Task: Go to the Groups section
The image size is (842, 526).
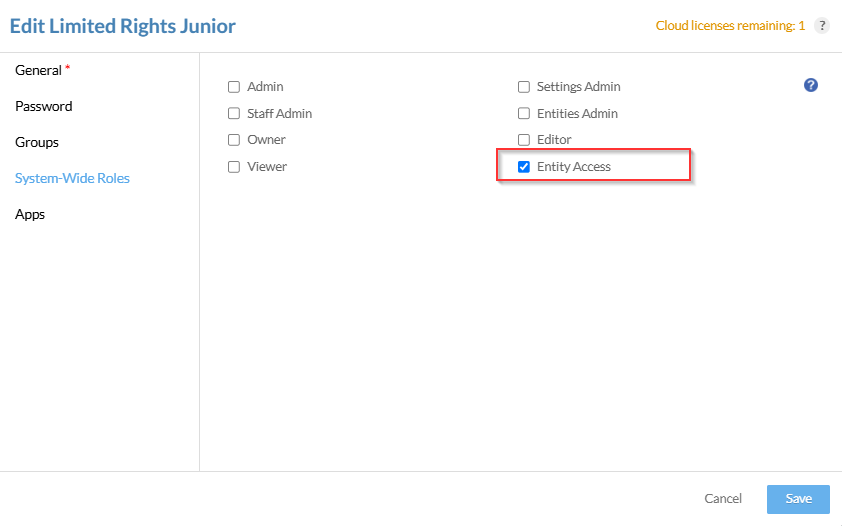Action: click(x=37, y=142)
